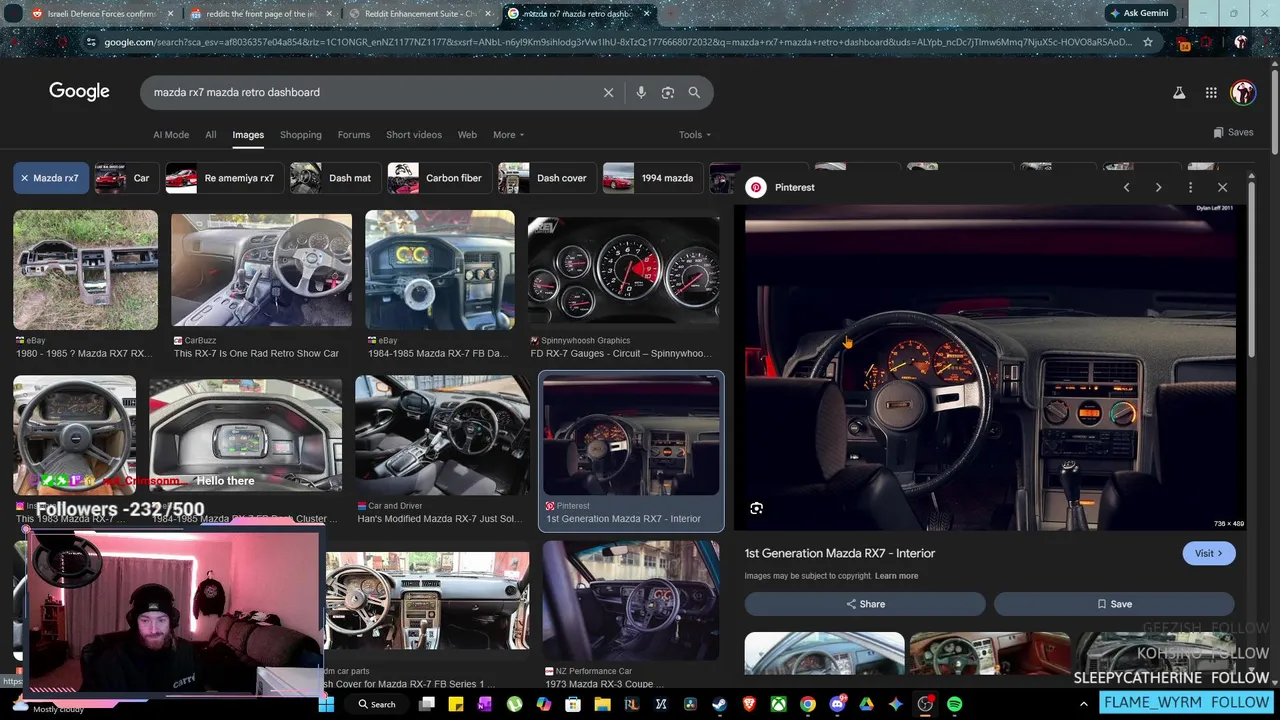1280x720 pixels.
Task: Show the next image in the preview panel
Action: pyautogui.click(x=1158, y=187)
